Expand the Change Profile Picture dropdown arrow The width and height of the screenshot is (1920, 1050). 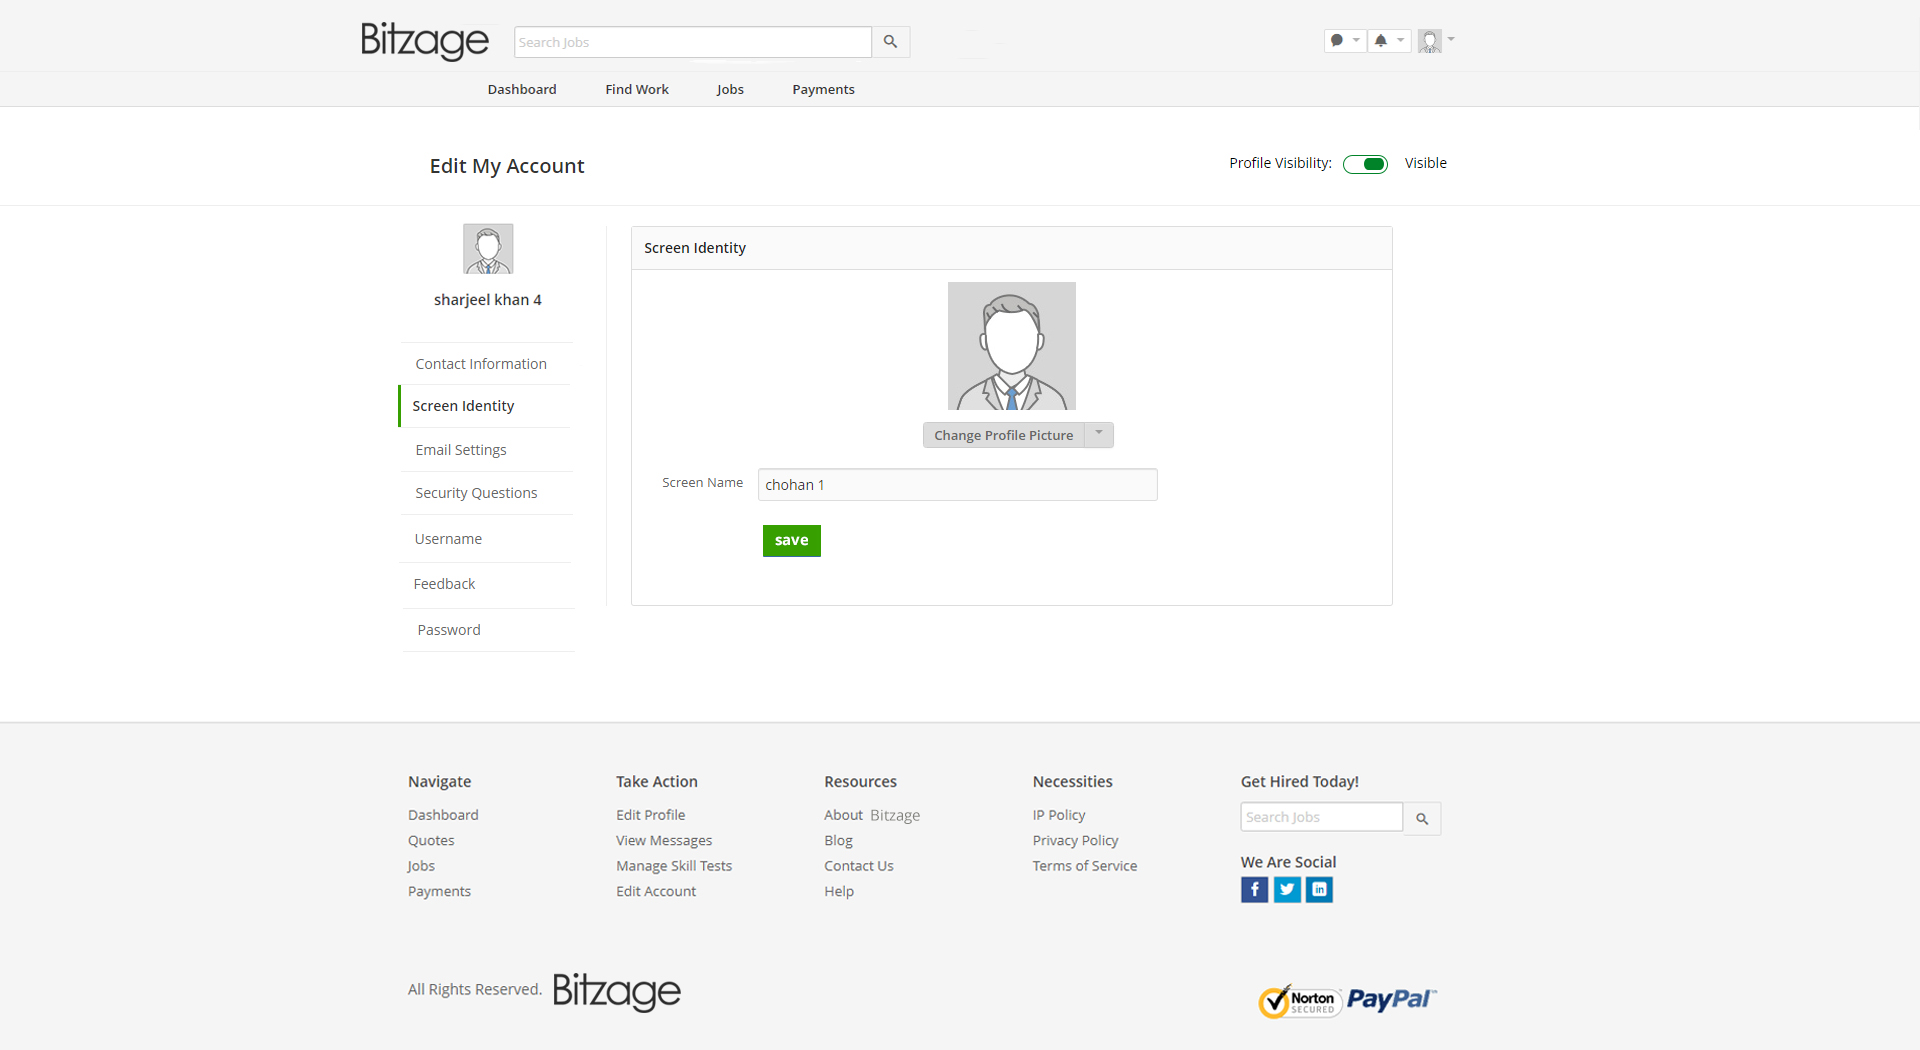click(x=1099, y=435)
